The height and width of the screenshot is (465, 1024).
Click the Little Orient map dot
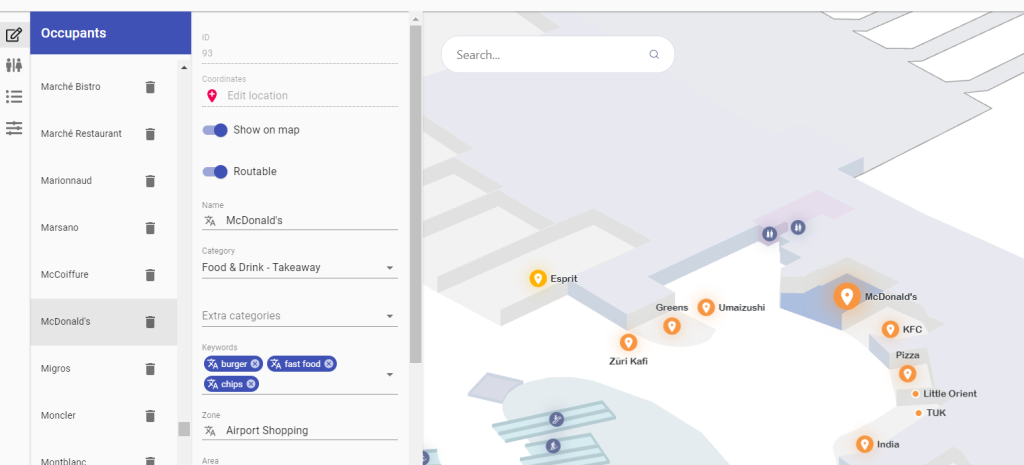click(916, 394)
